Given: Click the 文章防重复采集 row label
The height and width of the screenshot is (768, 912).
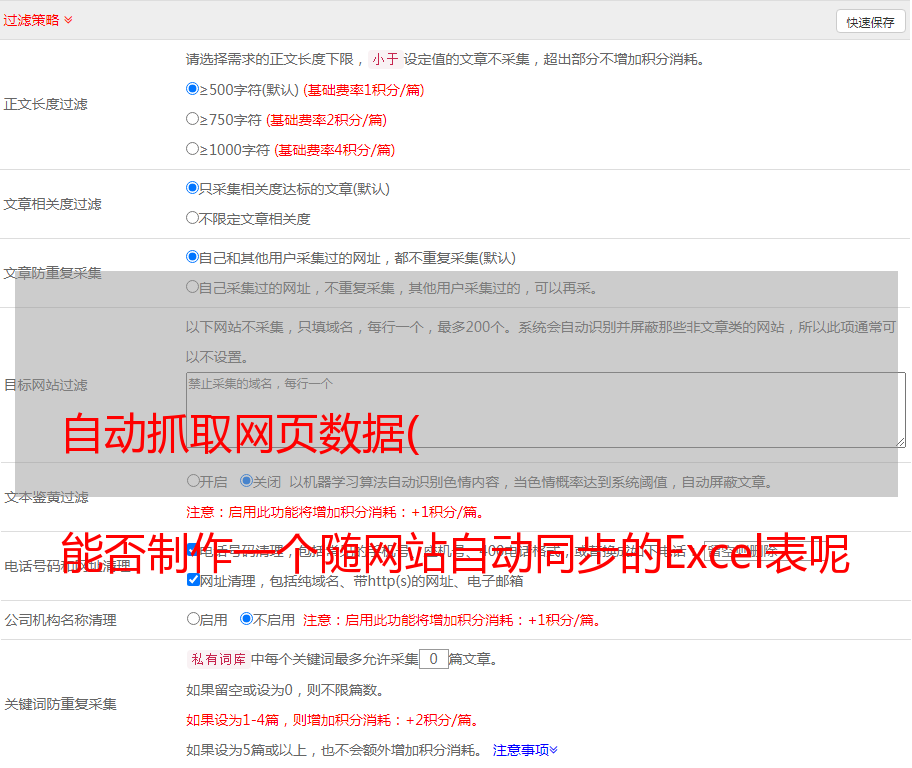Looking at the screenshot, I should click(52, 273).
